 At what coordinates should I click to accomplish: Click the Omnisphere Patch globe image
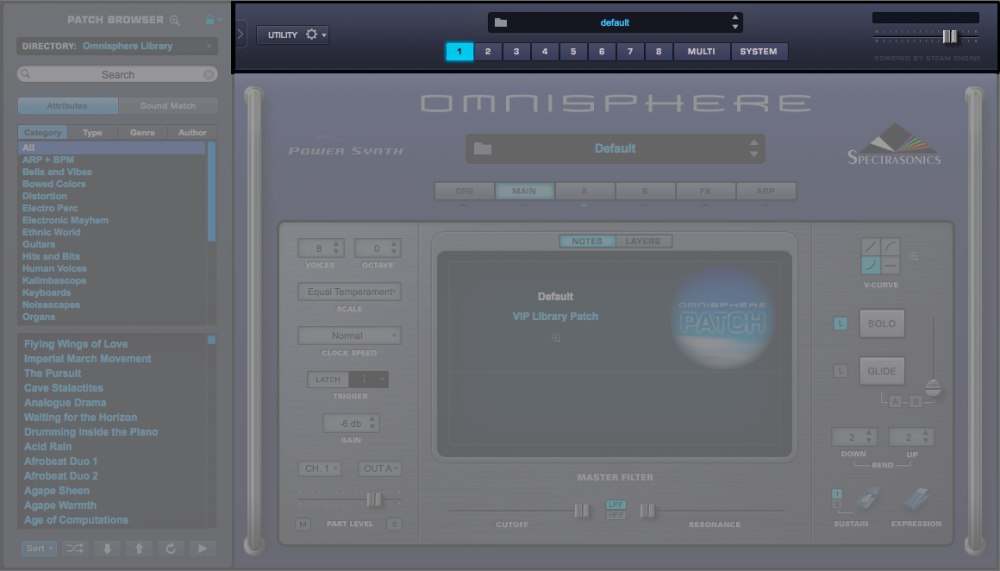pyautogui.click(x=723, y=317)
